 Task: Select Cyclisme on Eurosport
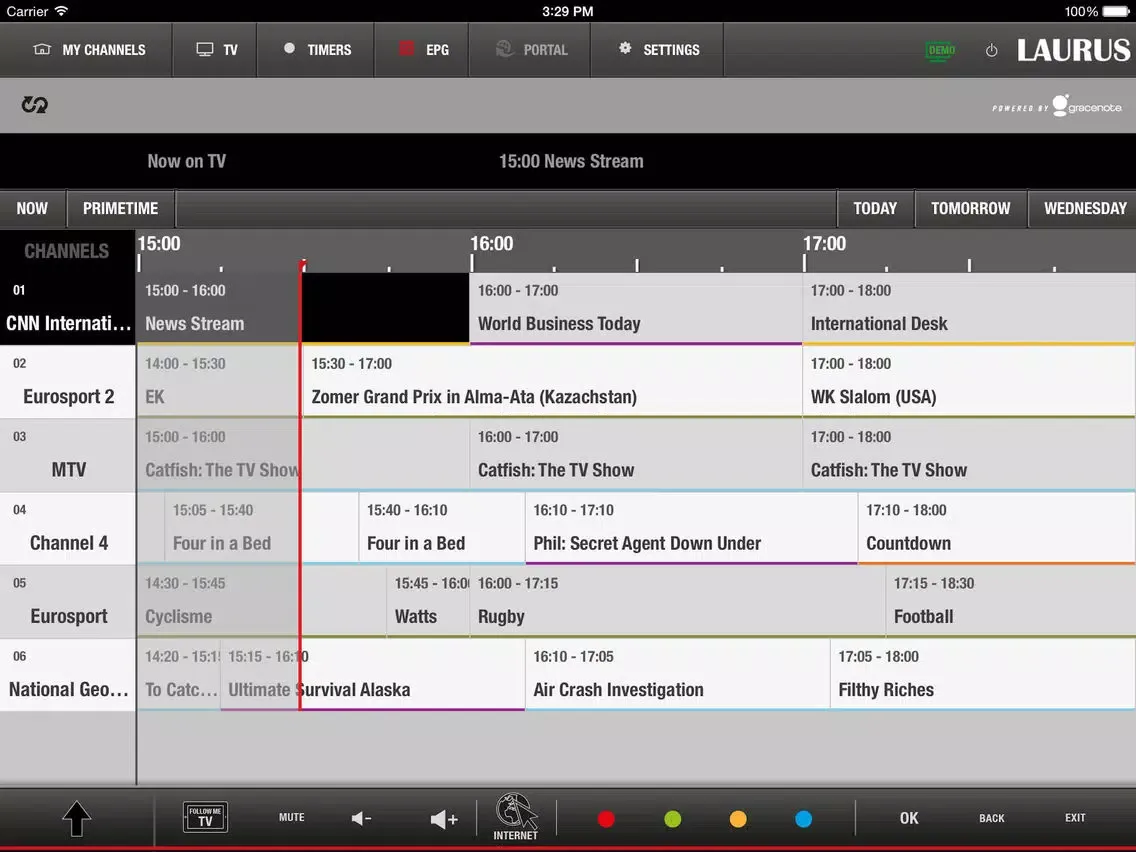pyautogui.click(x=262, y=601)
